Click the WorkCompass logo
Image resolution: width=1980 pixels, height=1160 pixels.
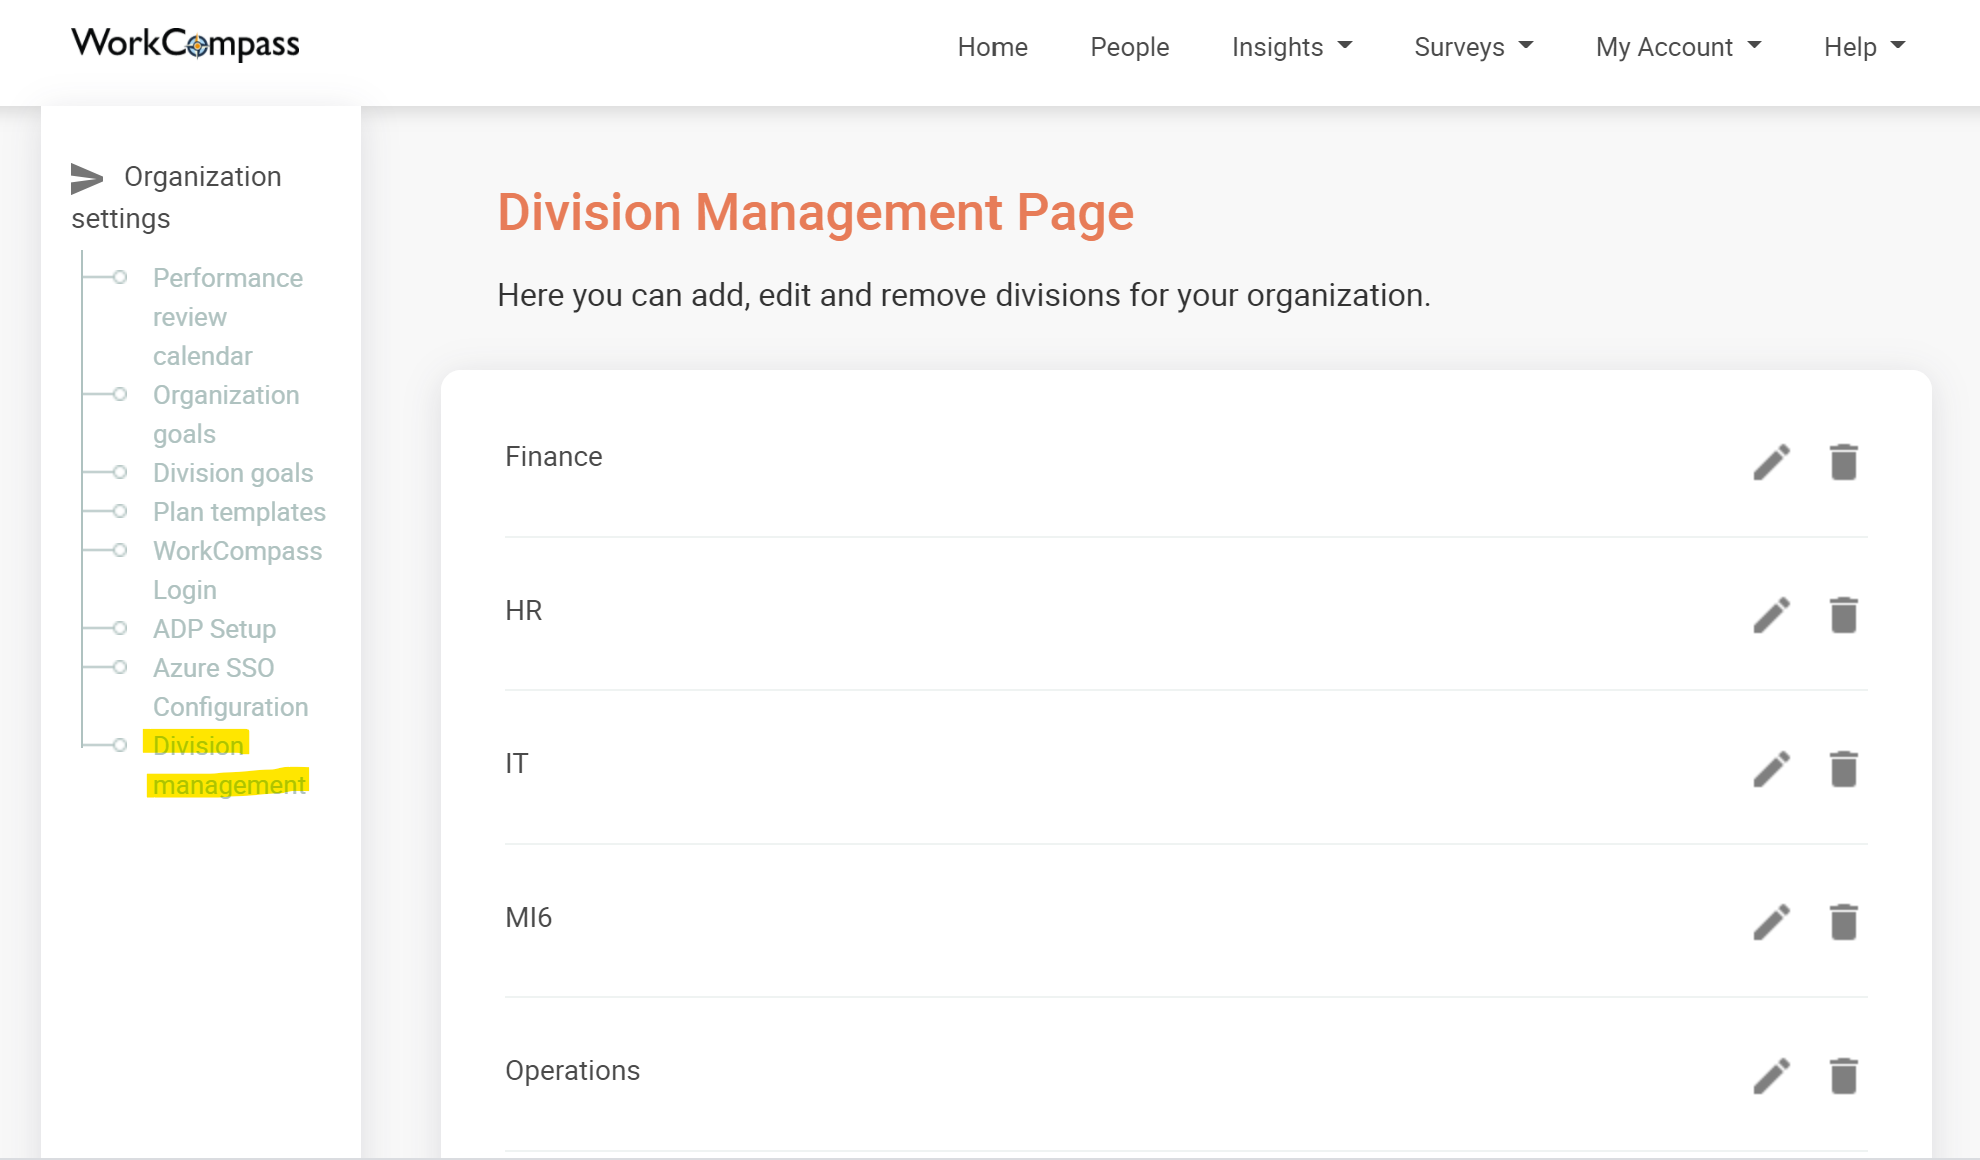[184, 43]
